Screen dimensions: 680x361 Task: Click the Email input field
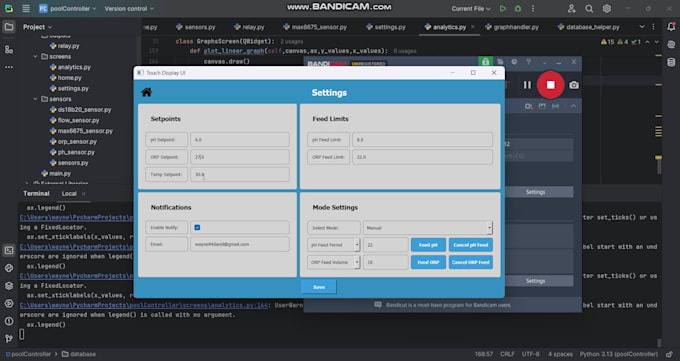pyautogui.click(x=240, y=244)
